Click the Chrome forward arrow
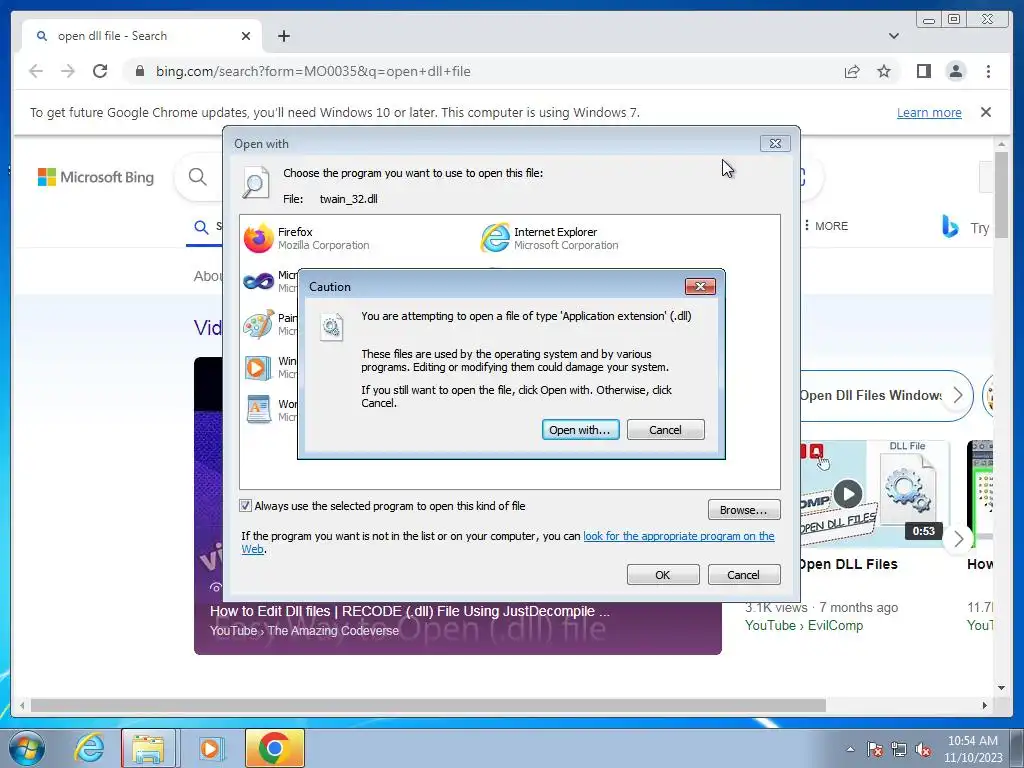 tap(68, 71)
